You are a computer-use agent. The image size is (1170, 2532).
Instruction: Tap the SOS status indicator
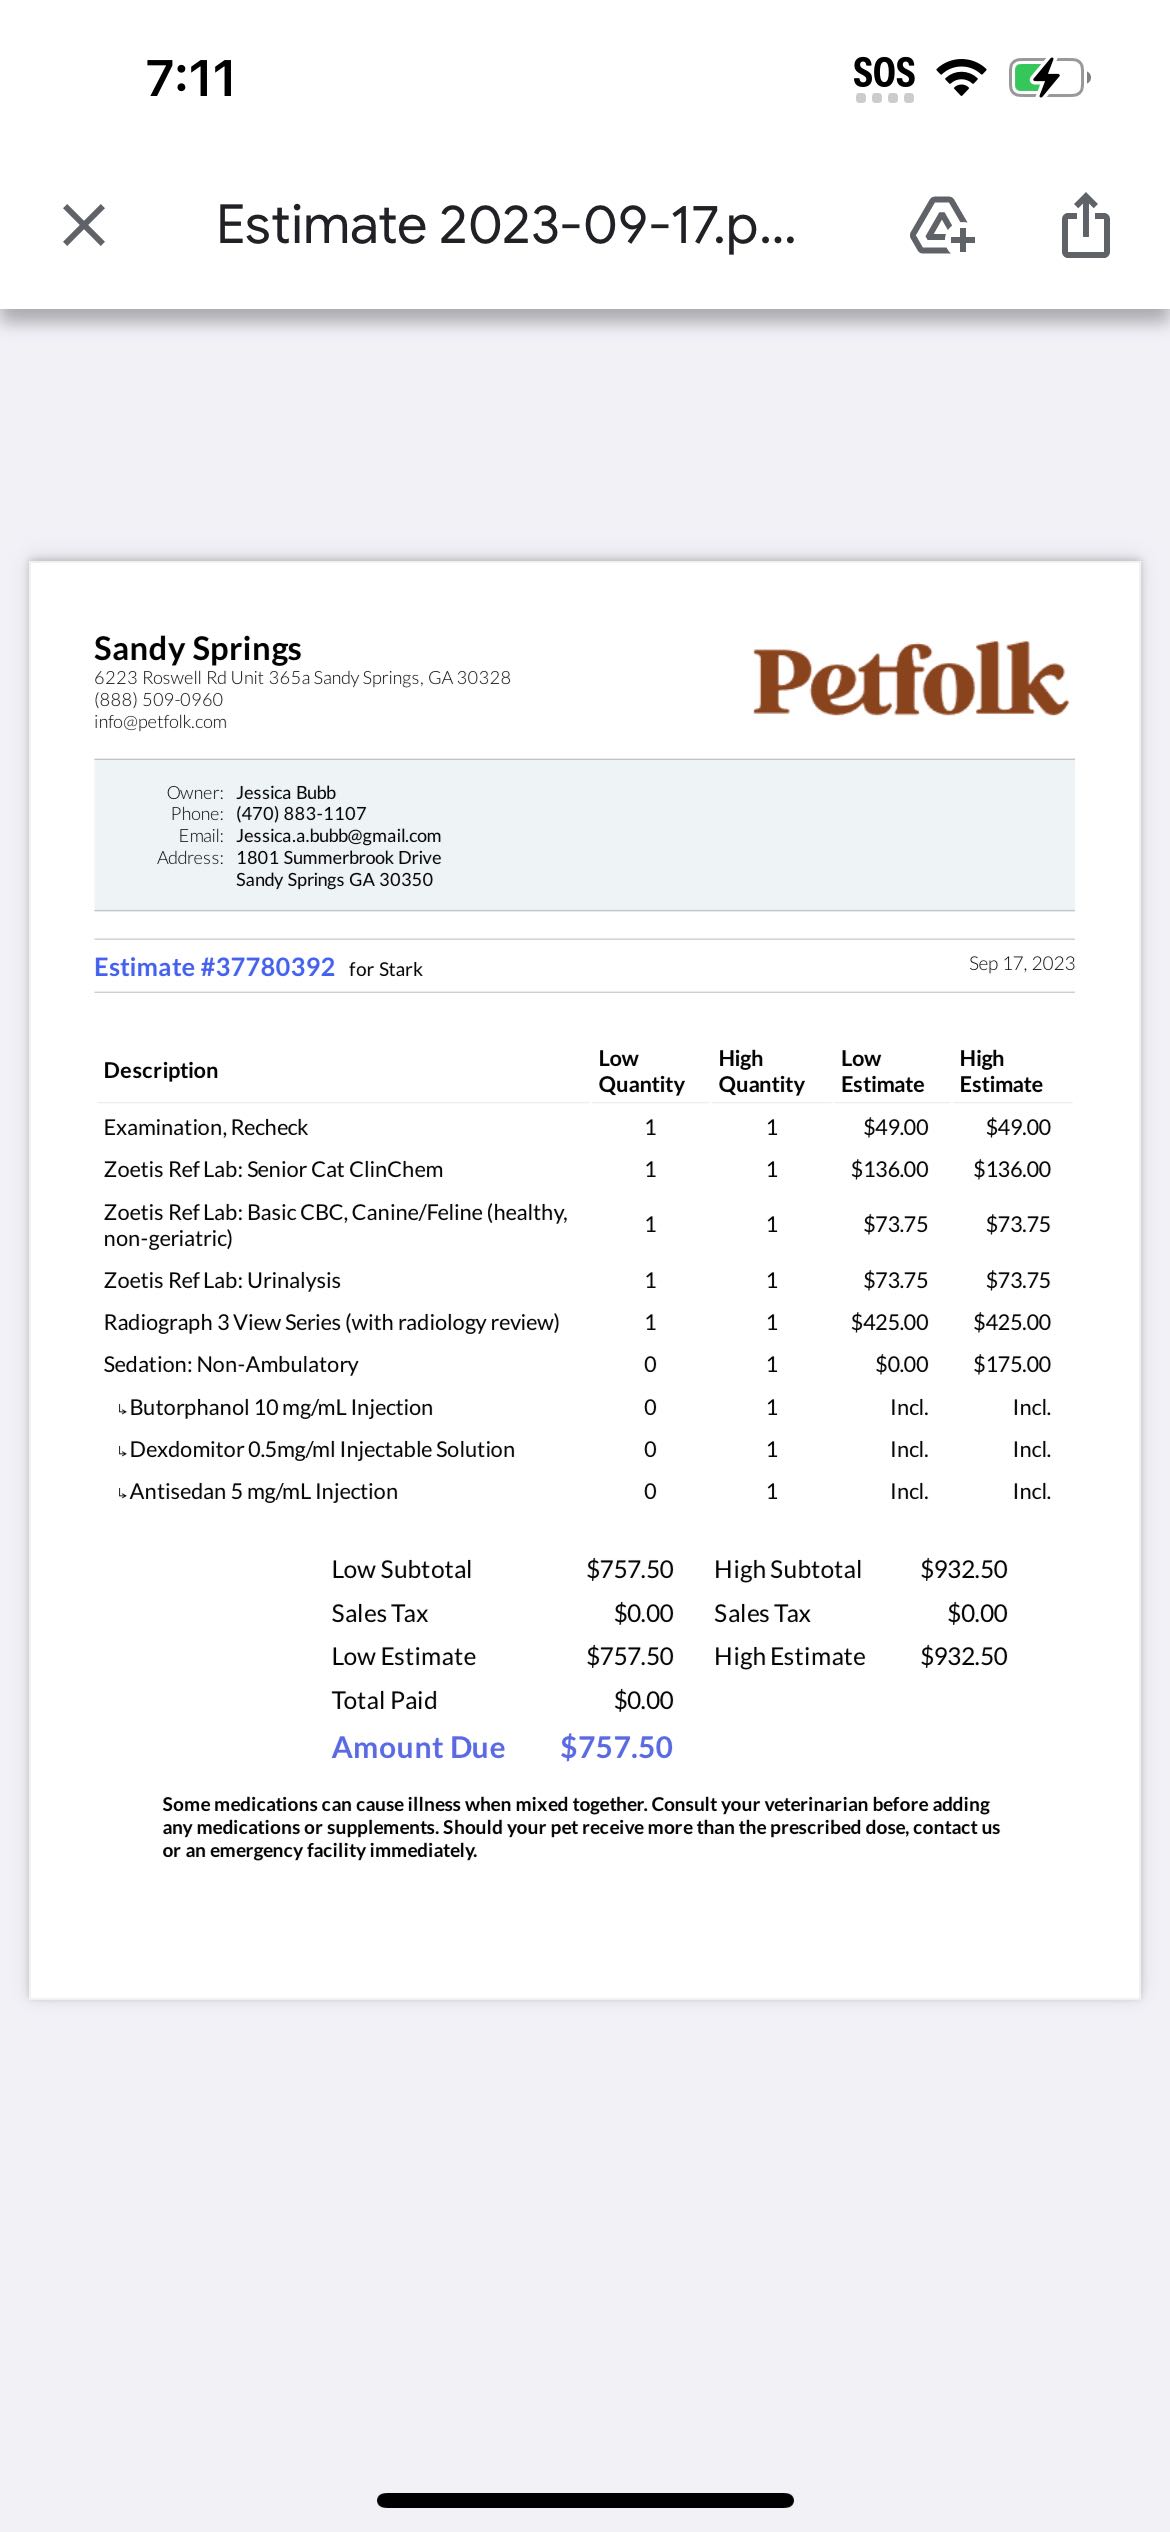884,78
